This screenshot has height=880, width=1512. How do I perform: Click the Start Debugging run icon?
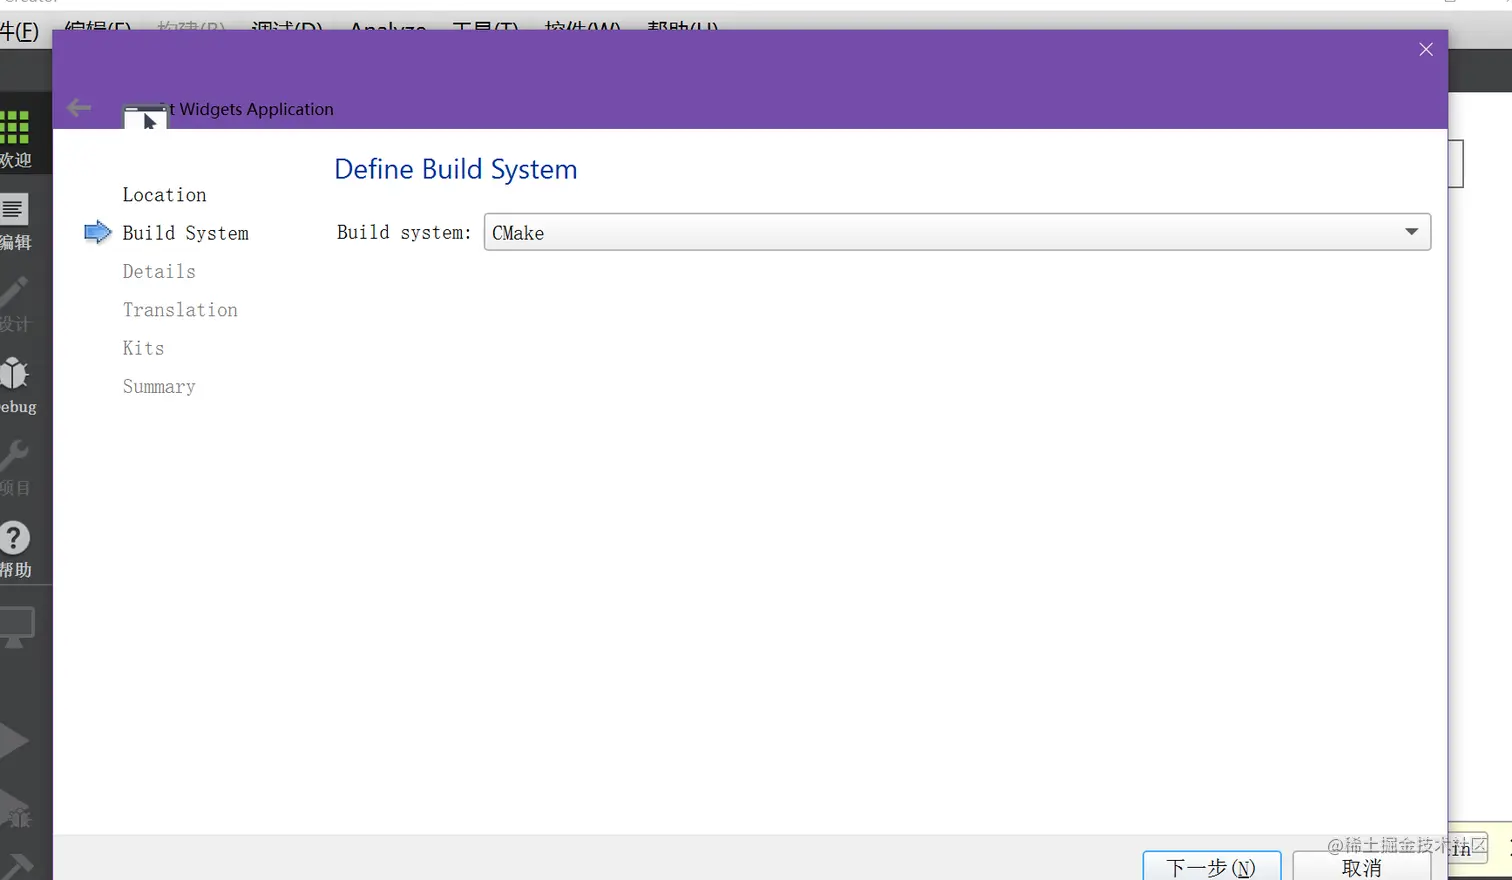coord(17,810)
